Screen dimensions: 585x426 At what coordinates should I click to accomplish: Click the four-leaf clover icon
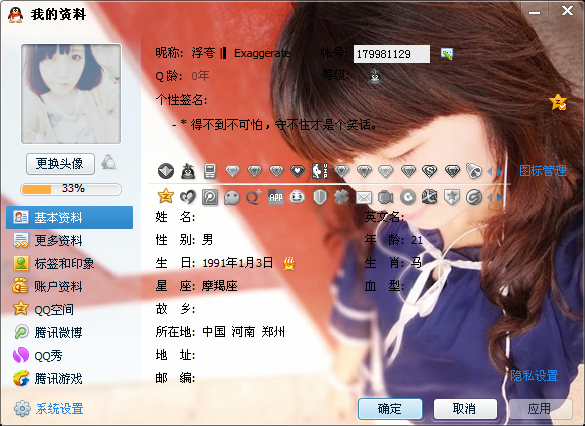click(341, 197)
